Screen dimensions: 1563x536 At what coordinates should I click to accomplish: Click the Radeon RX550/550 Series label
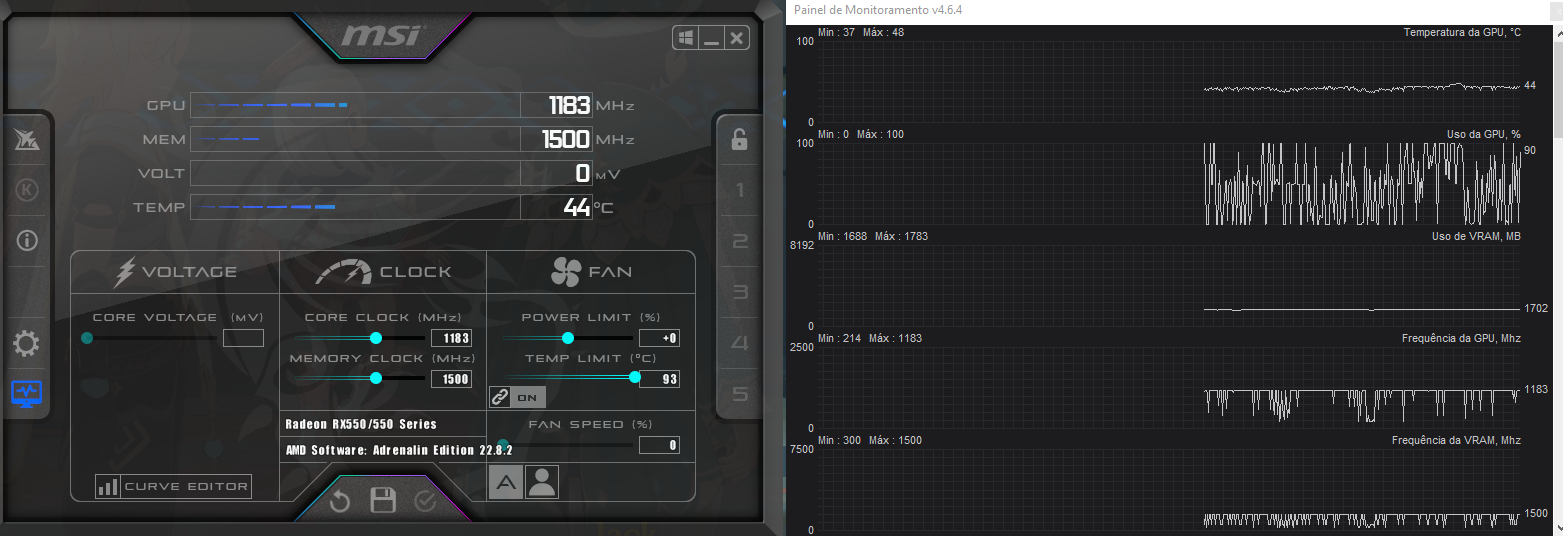[x=361, y=424]
